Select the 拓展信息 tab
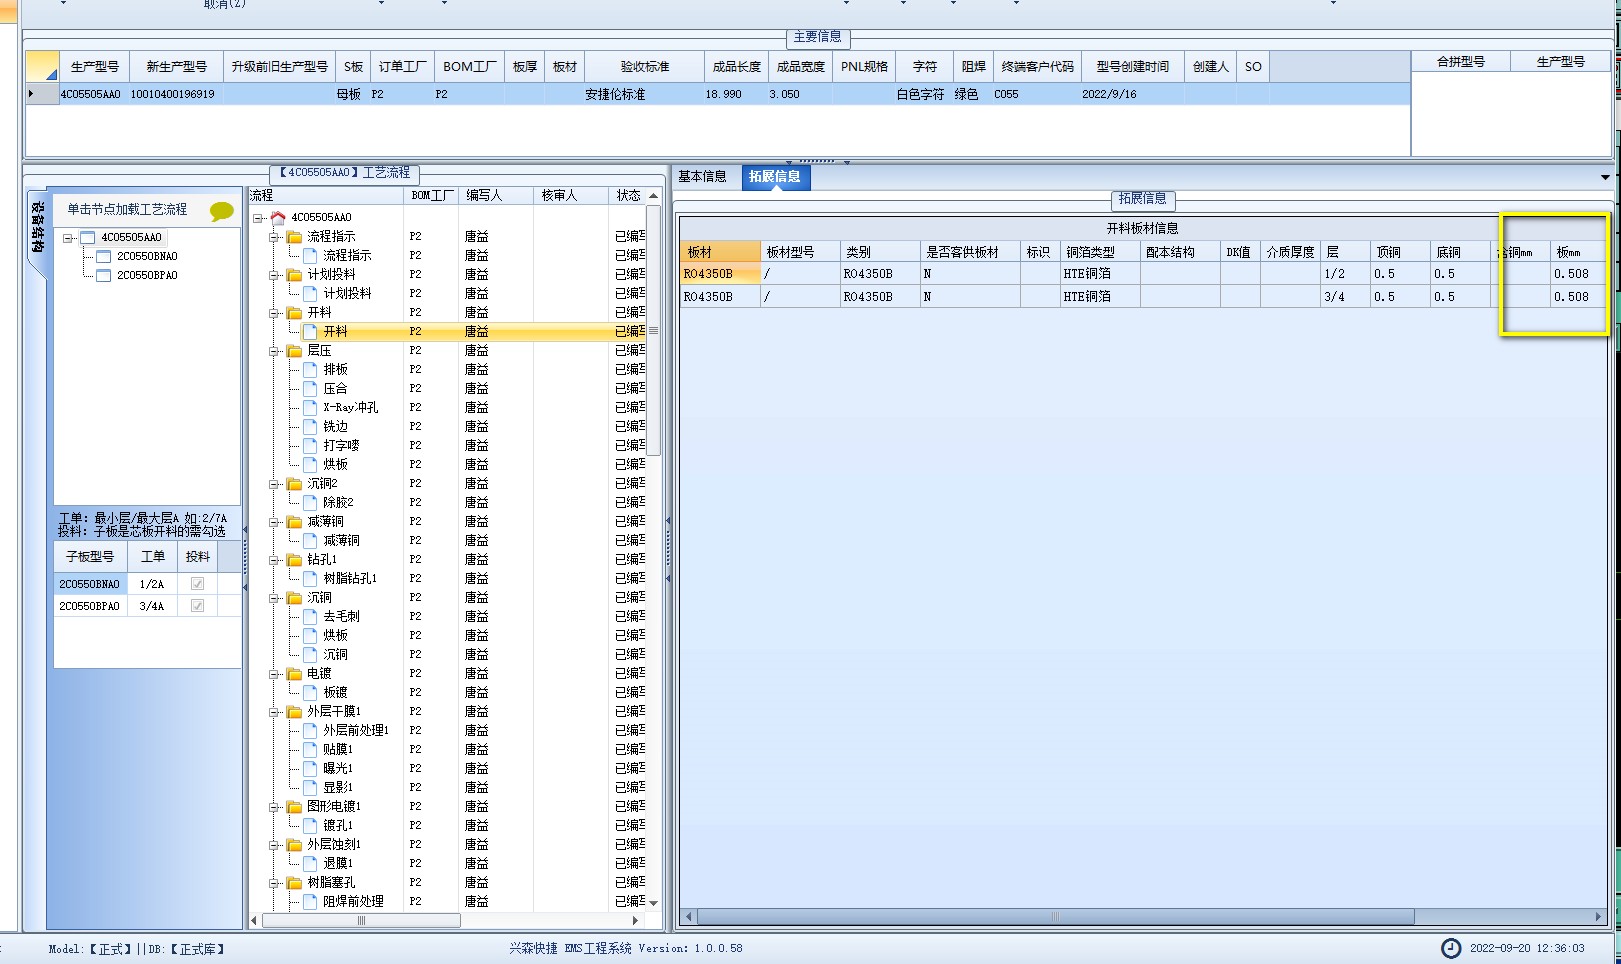This screenshot has height=964, width=1621. point(775,177)
